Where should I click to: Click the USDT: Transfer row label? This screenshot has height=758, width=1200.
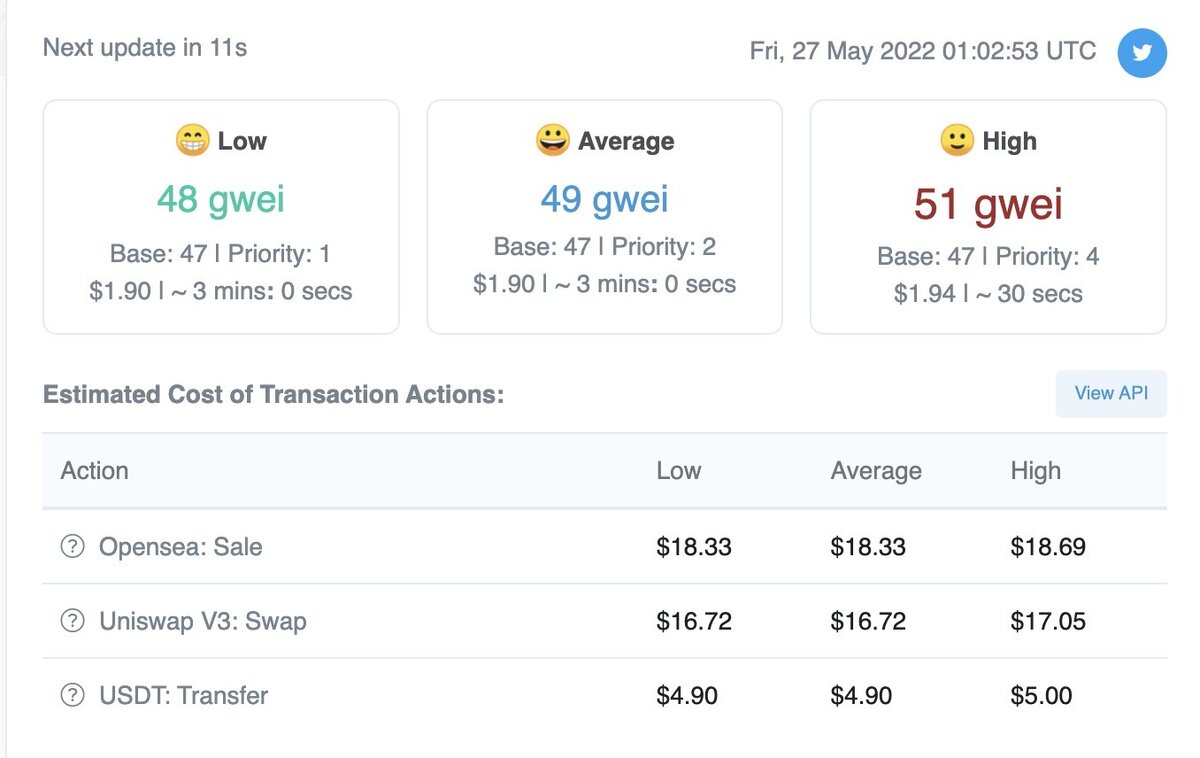[184, 695]
